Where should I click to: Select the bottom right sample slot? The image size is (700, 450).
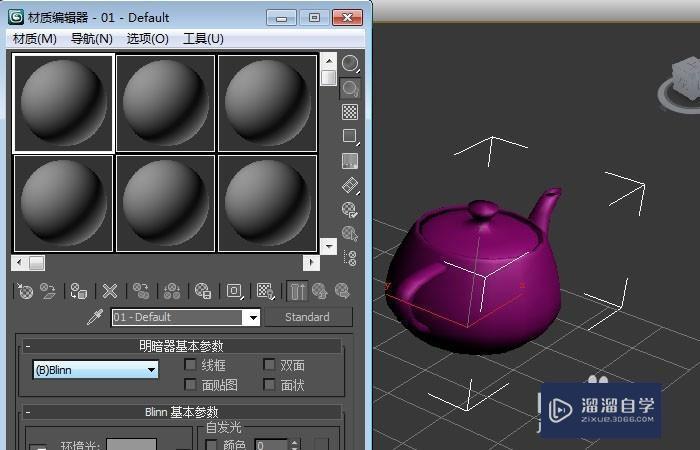(x=267, y=204)
